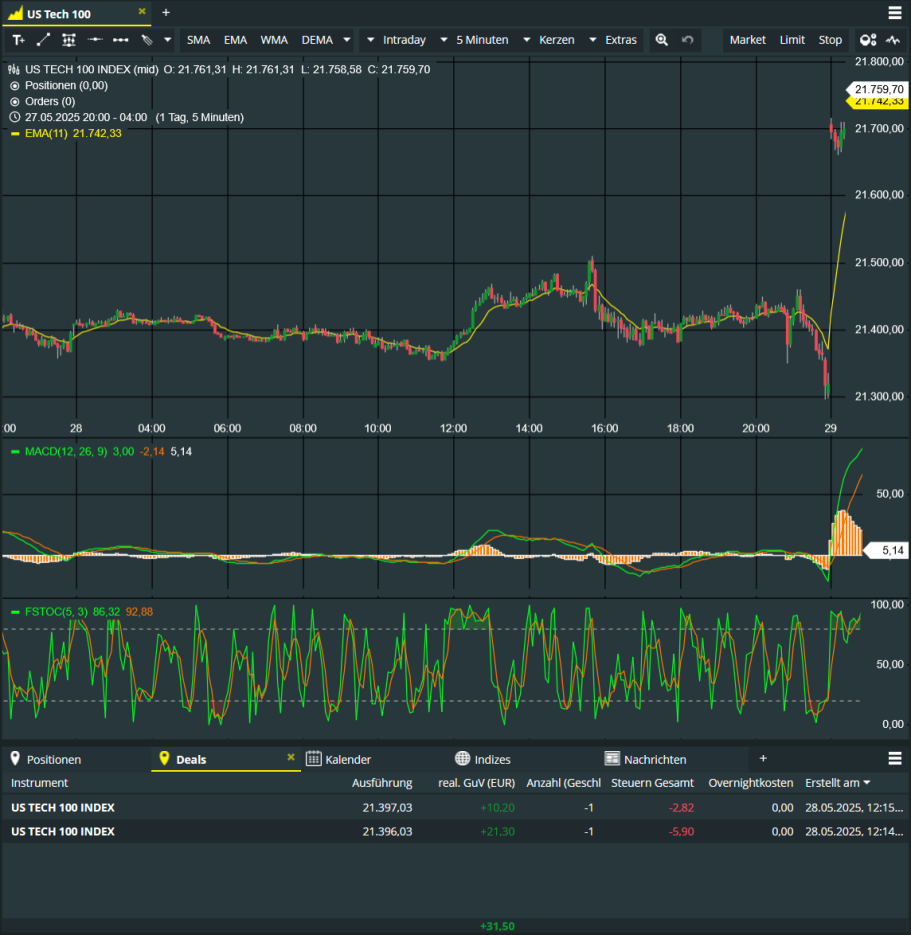
Task: Click the instrument bars icon in chart legend
Action: click(x=14, y=70)
